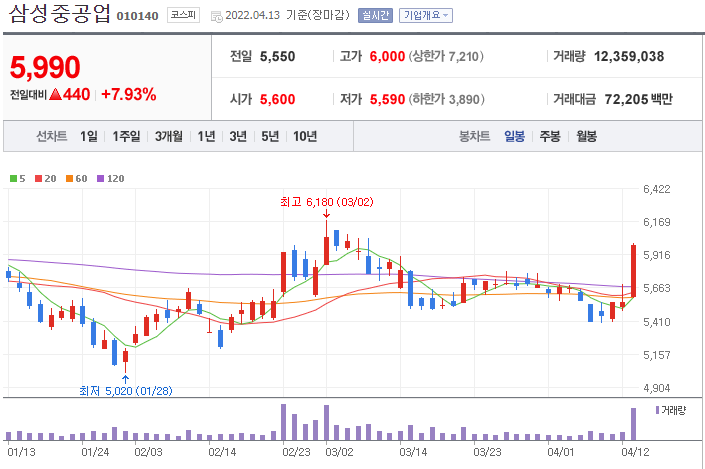
Task: Click the 저가 5,590 value
Action: pos(387,99)
